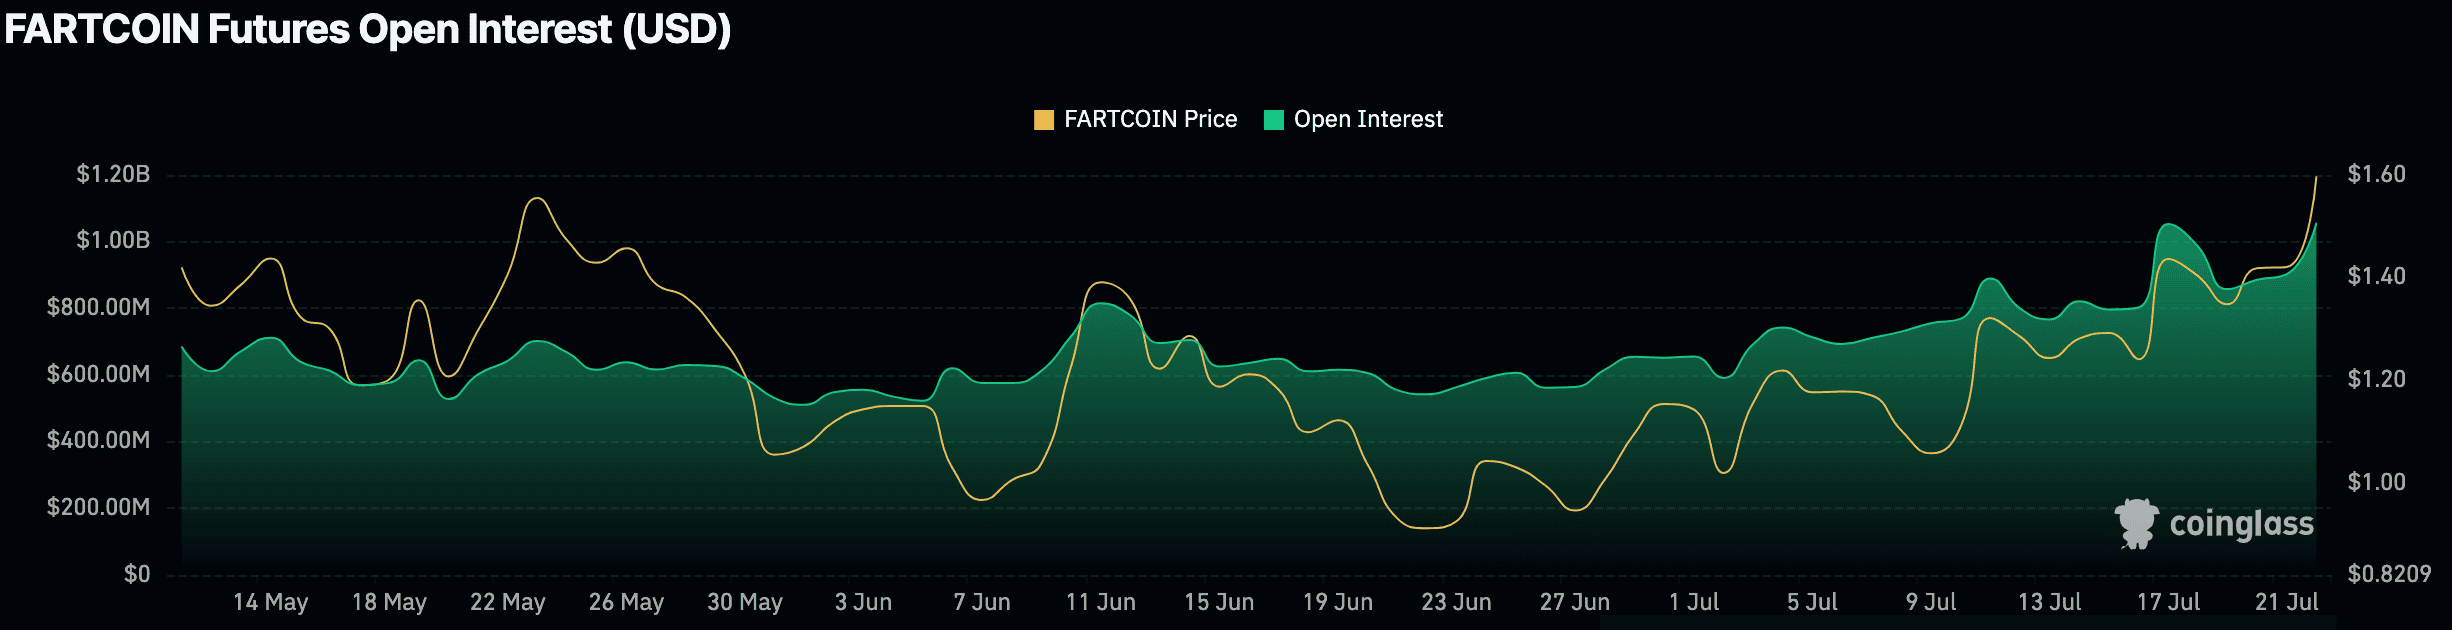Click the $1.00B left axis label
Viewport: 2452px width, 630px height.
[x=113, y=240]
